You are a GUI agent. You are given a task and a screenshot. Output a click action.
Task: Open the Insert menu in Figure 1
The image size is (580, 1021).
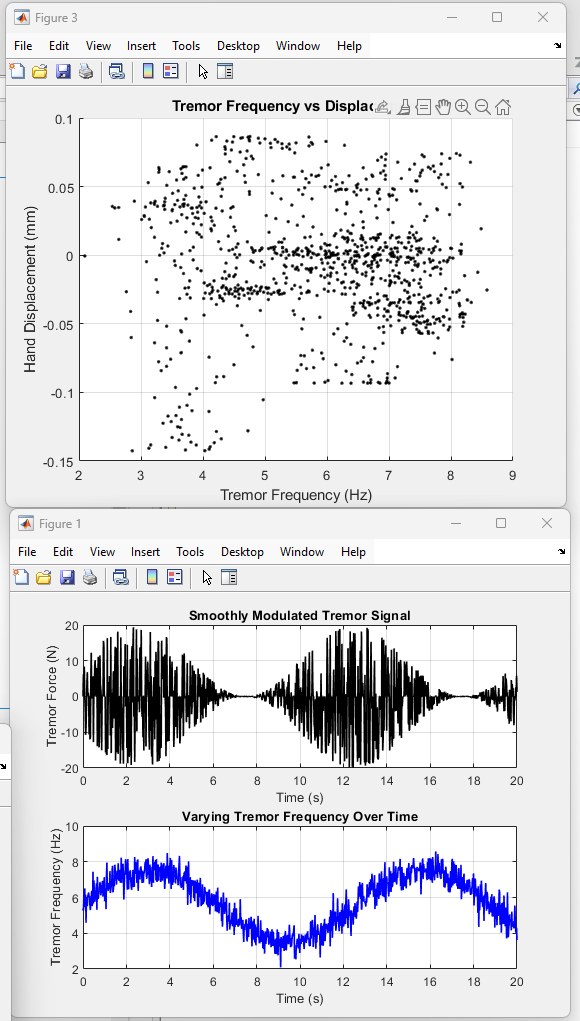pyautogui.click(x=145, y=552)
